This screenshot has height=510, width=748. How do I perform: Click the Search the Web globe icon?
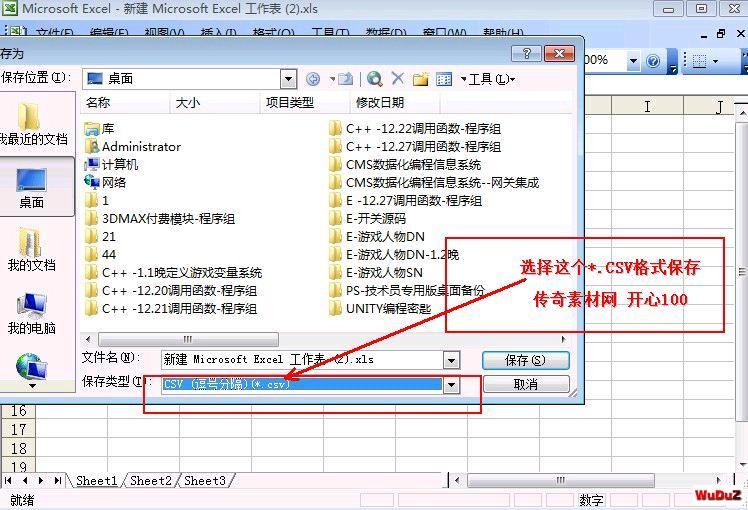374,79
